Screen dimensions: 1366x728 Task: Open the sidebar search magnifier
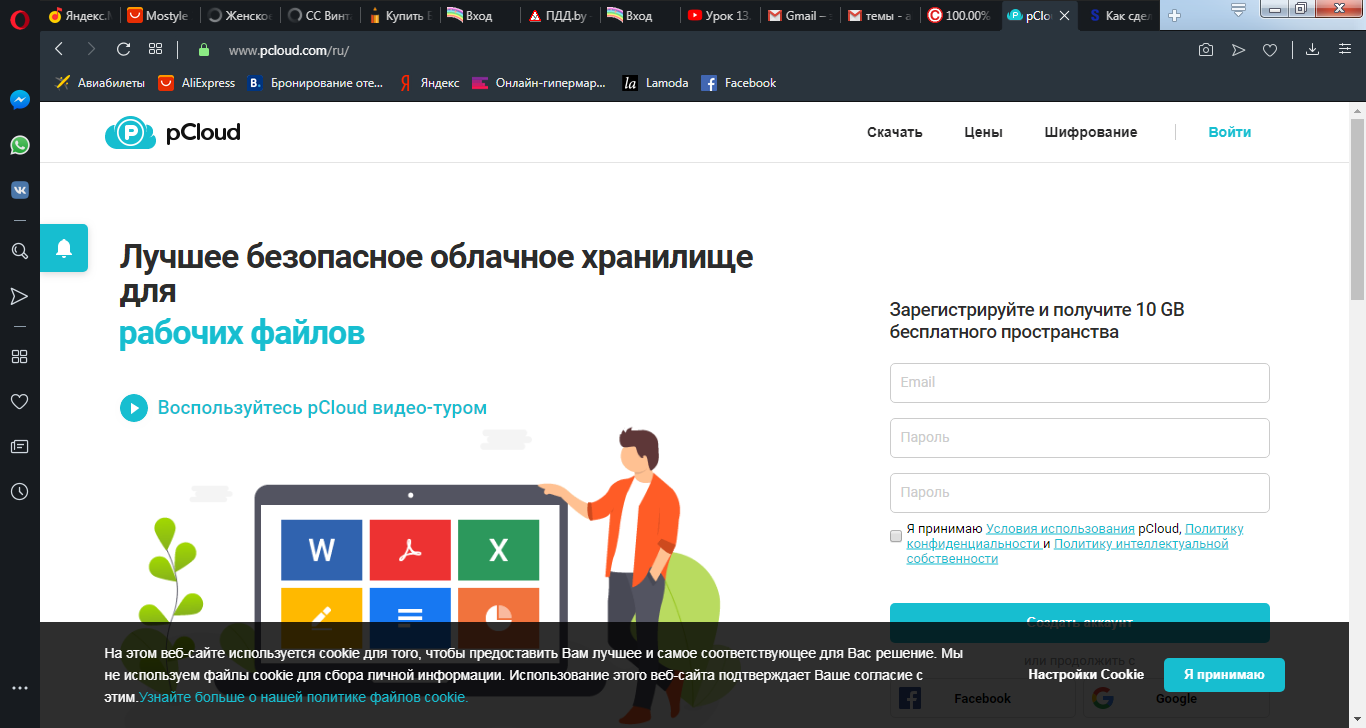click(x=19, y=250)
